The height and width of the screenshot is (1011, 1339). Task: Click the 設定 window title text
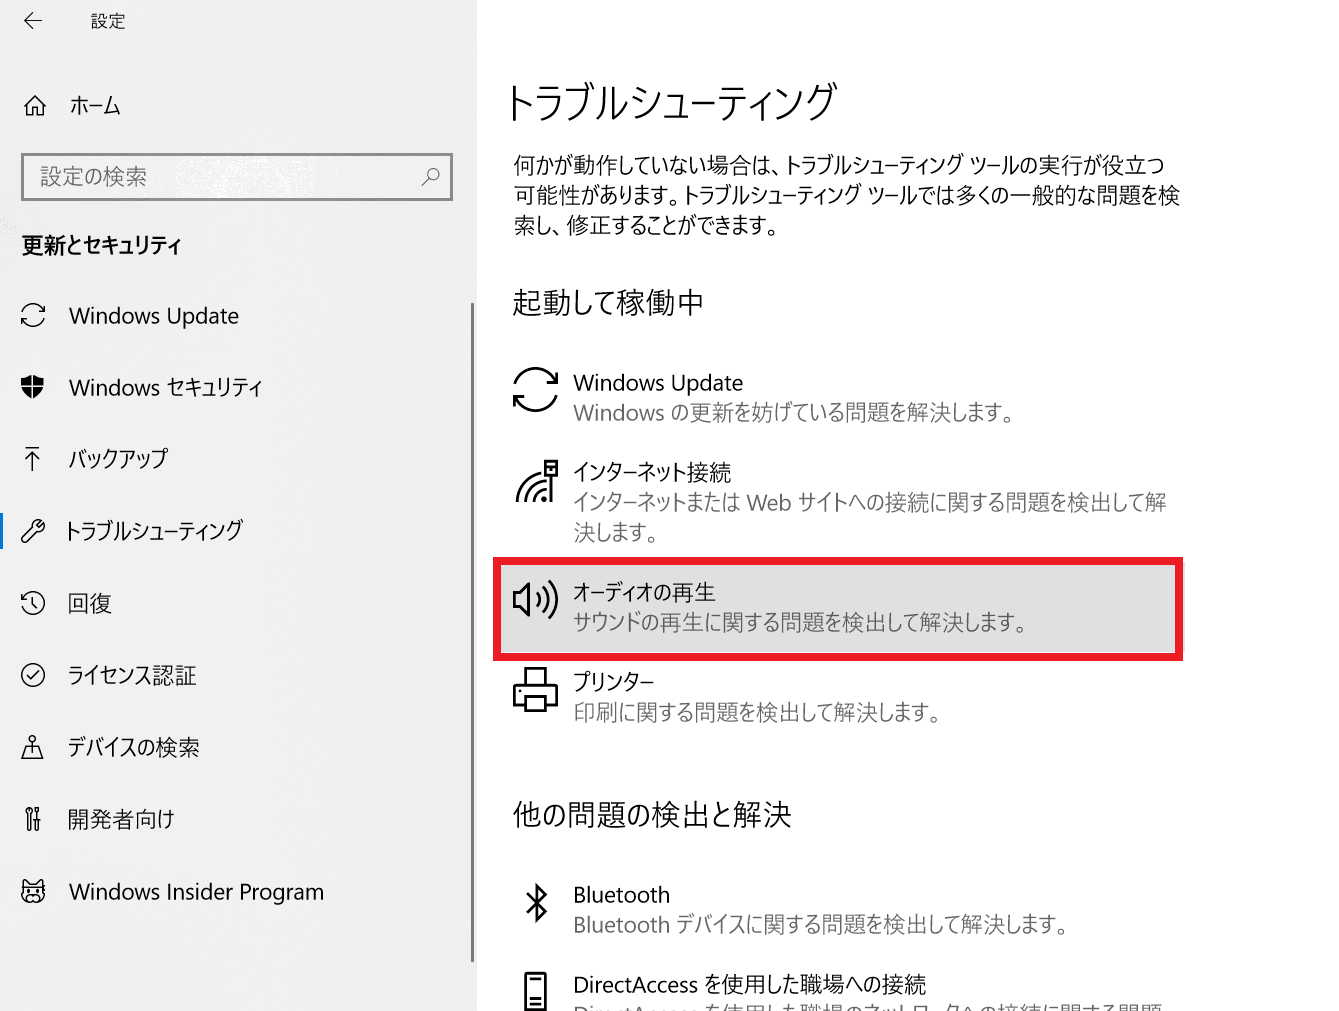tap(108, 21)
